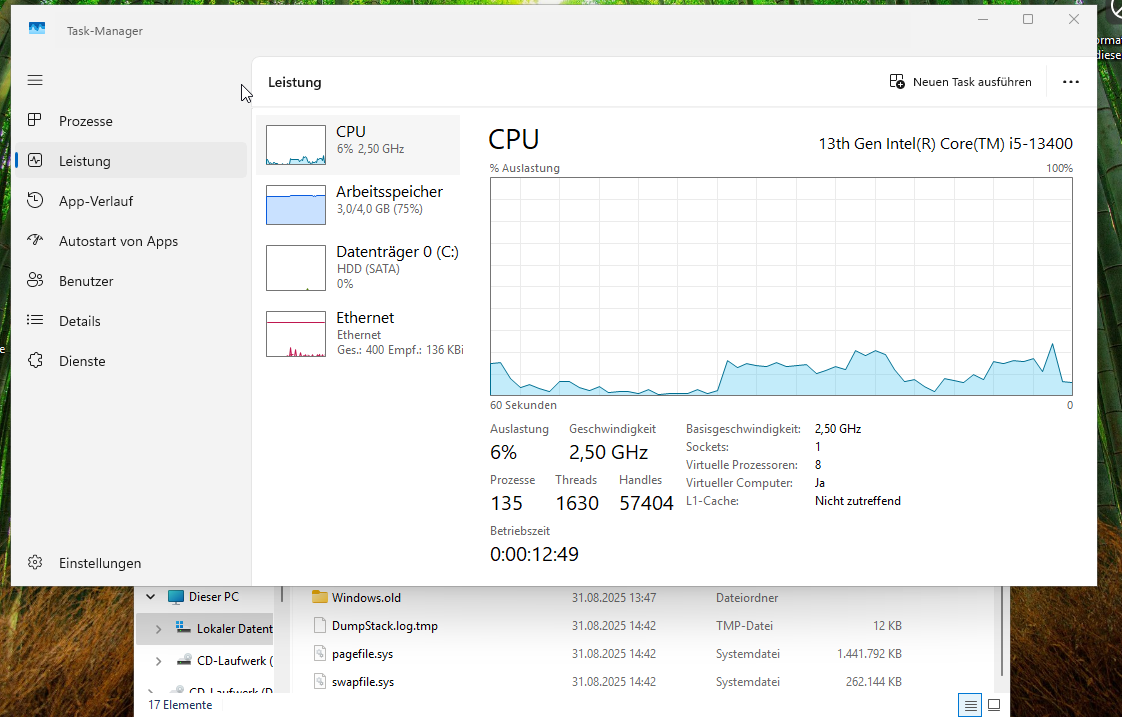The width and height of the screenshot is (1122, 717).
Task: Select the Arbeitsspeicher performance entry
Action: coord(358,205)
